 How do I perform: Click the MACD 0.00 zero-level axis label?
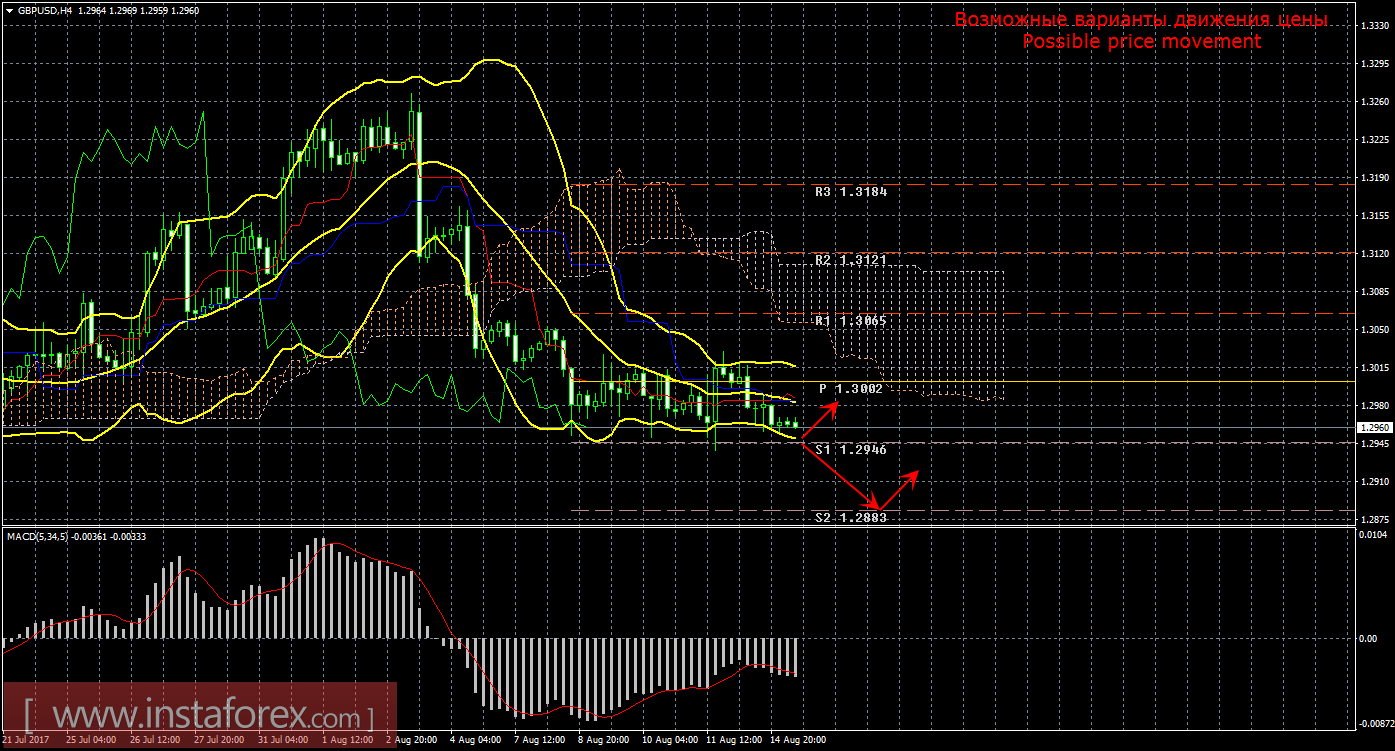coord(1370,638)
